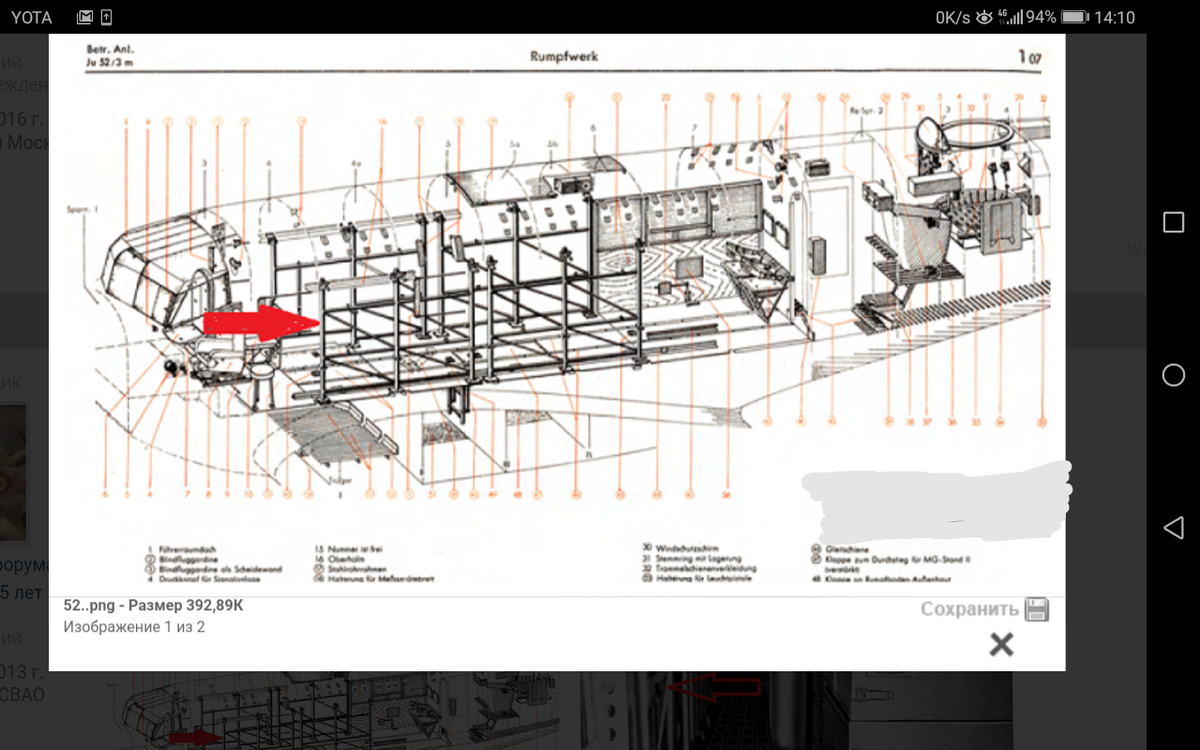
Task: Tap the 0K/s network speed indicator
Action: pos(953,17)
